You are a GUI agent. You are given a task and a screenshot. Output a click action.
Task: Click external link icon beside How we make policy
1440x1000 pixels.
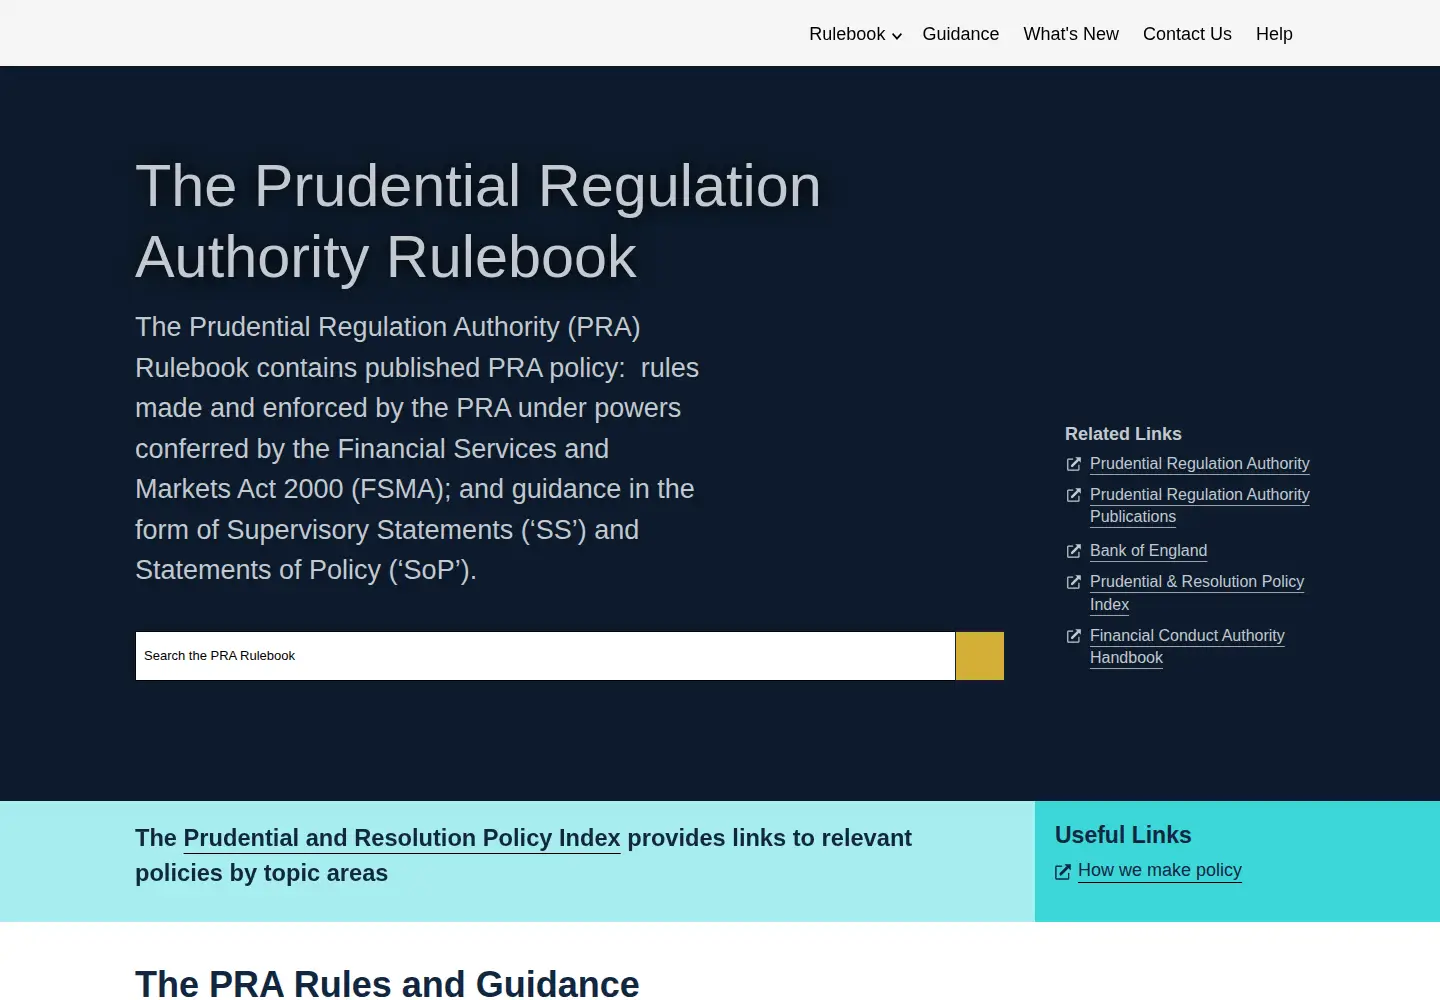1063,872
